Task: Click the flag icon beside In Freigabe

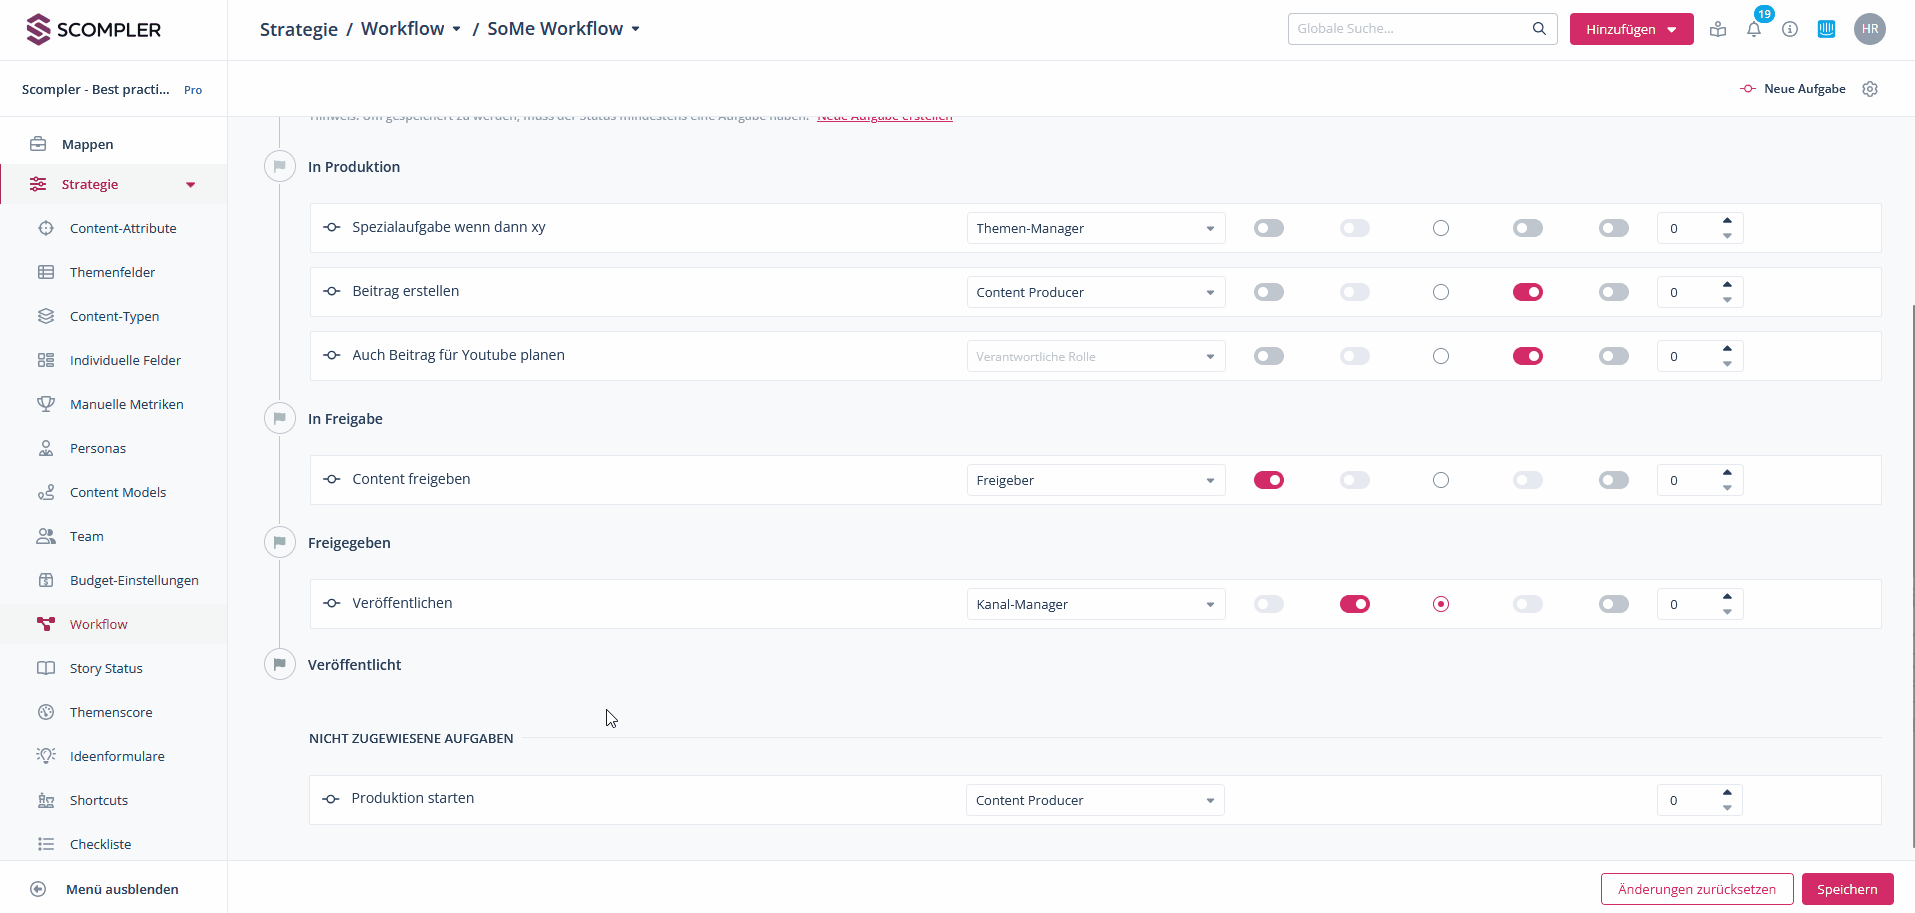Action: click(x=280, y=418)
